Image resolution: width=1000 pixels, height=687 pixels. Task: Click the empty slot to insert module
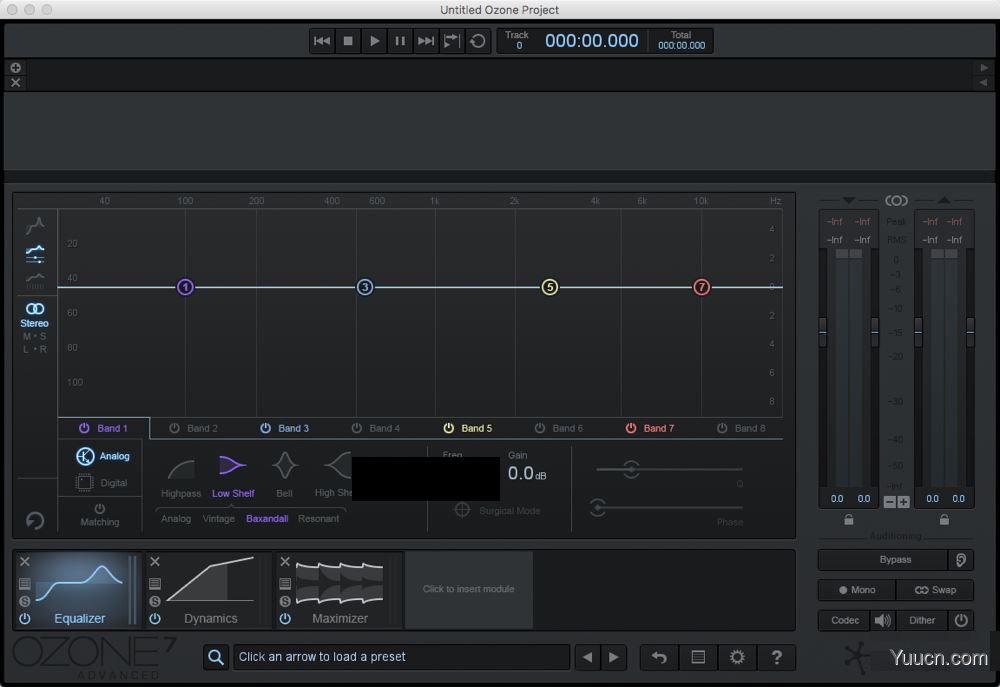click(469, 589)
